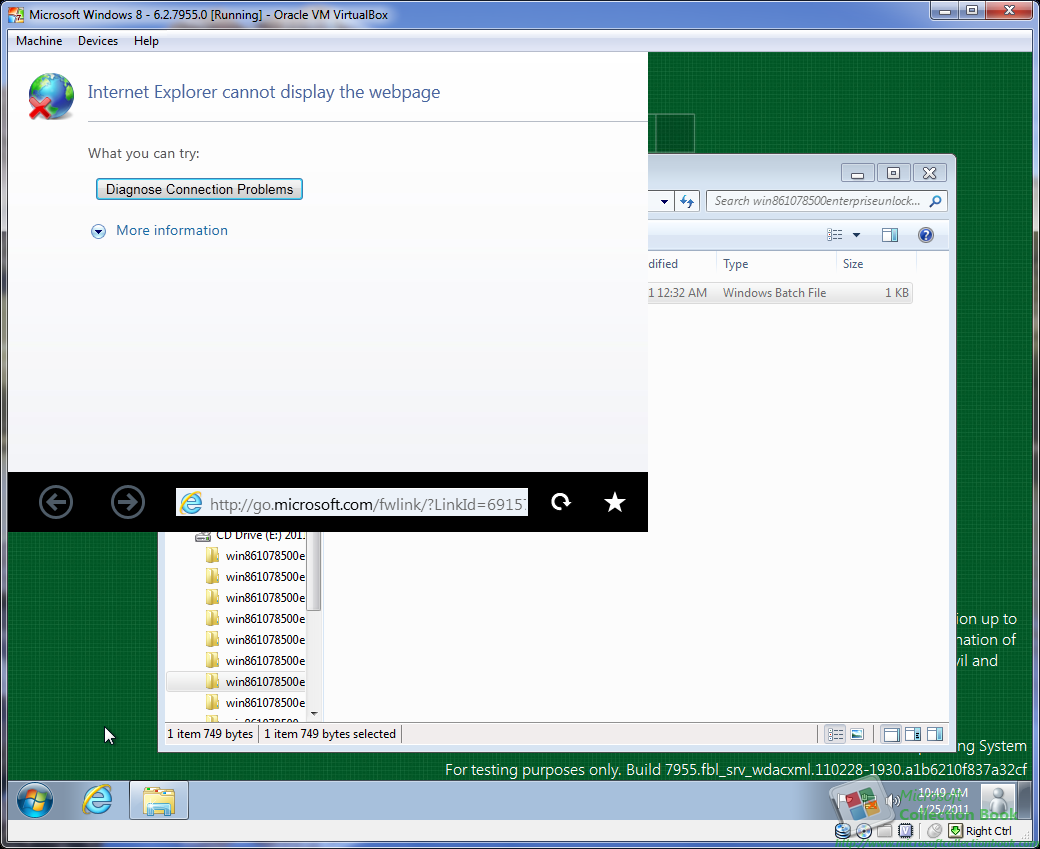This screenshot has height=849, width=1040.
Task: Click the 1 KB size cell
Action: 897,293
